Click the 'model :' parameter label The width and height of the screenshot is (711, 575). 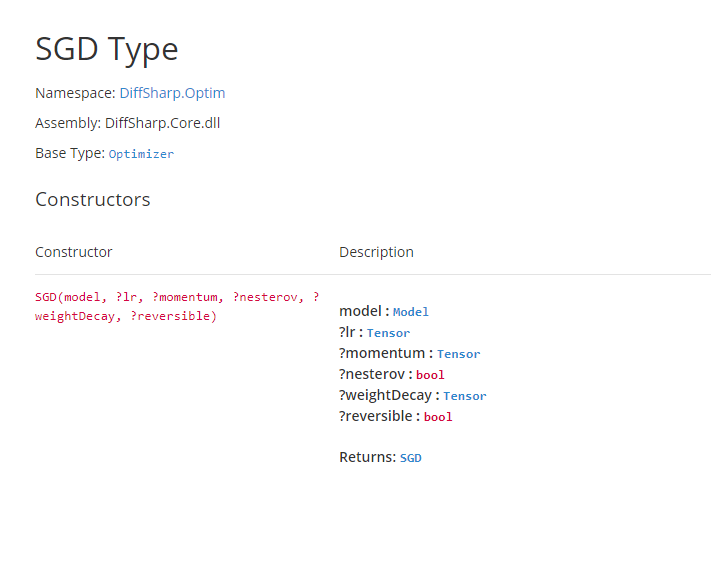coord(364,311)
